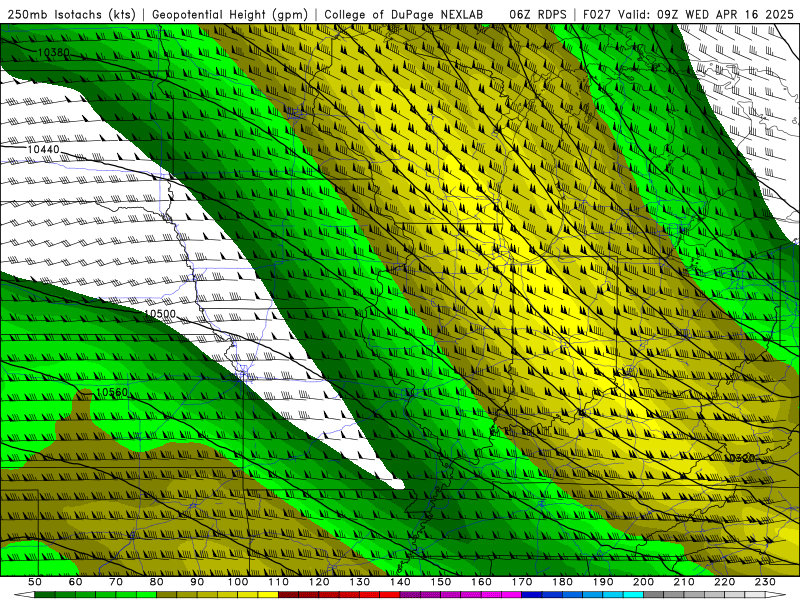This screenshot has height=600, width=800.
Task: Click the 140 value on the color scale
Action: pyautogui.click(x=400, y=582)
